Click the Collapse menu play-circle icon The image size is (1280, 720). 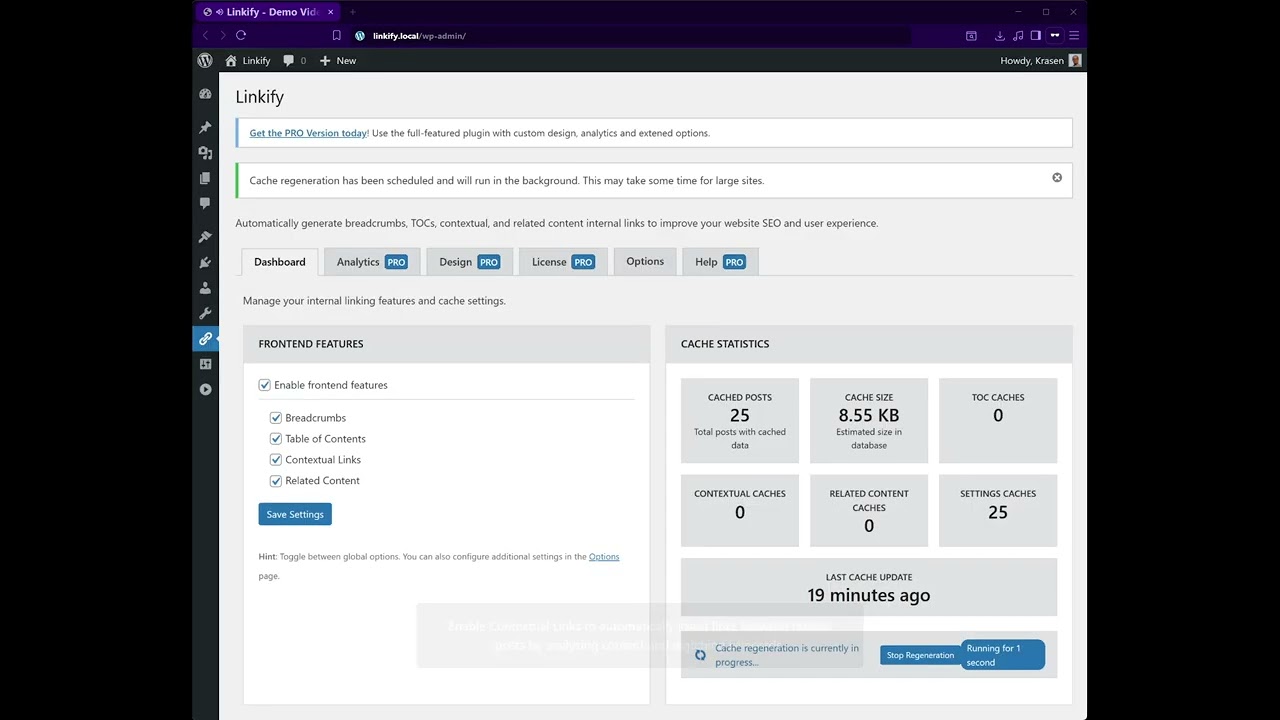coord(205,389)
